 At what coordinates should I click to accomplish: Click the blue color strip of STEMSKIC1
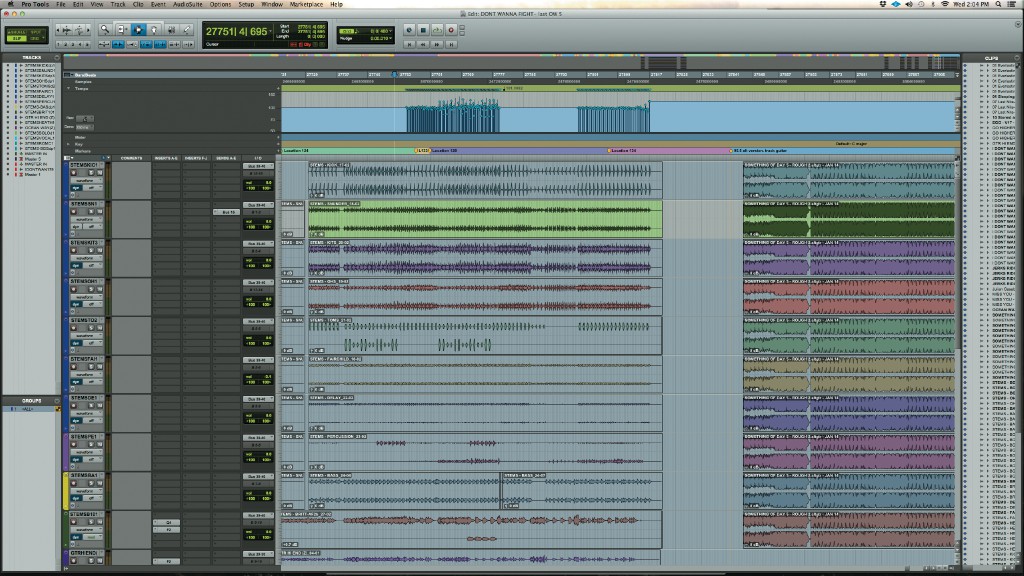coord(66,180)
